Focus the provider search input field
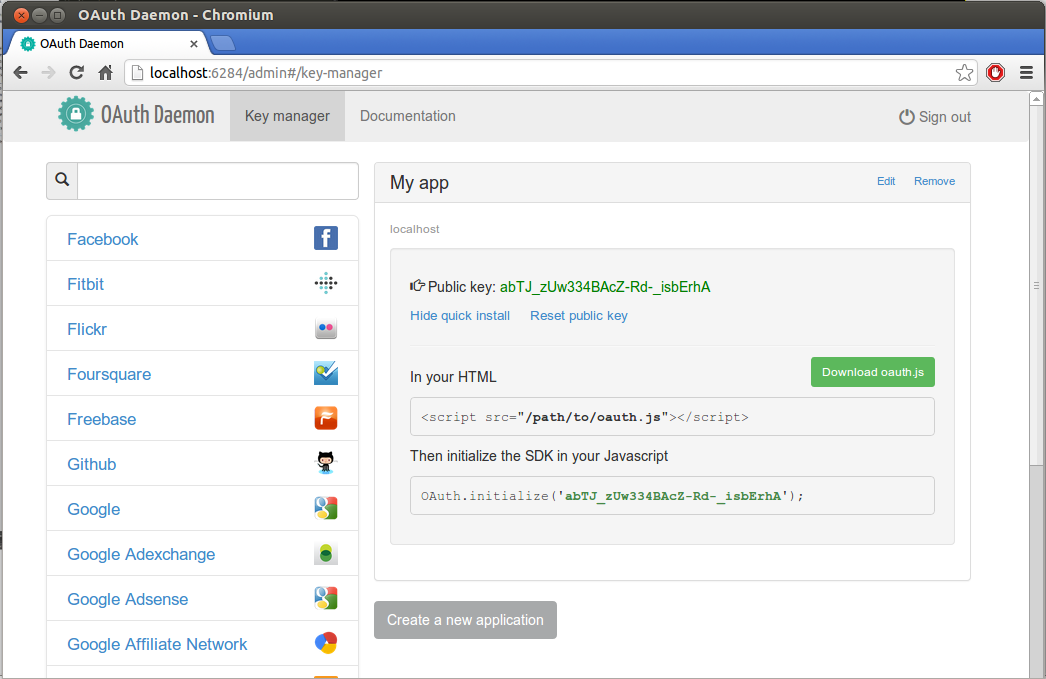Viewport: 1046px width, 679px height. 217,181
